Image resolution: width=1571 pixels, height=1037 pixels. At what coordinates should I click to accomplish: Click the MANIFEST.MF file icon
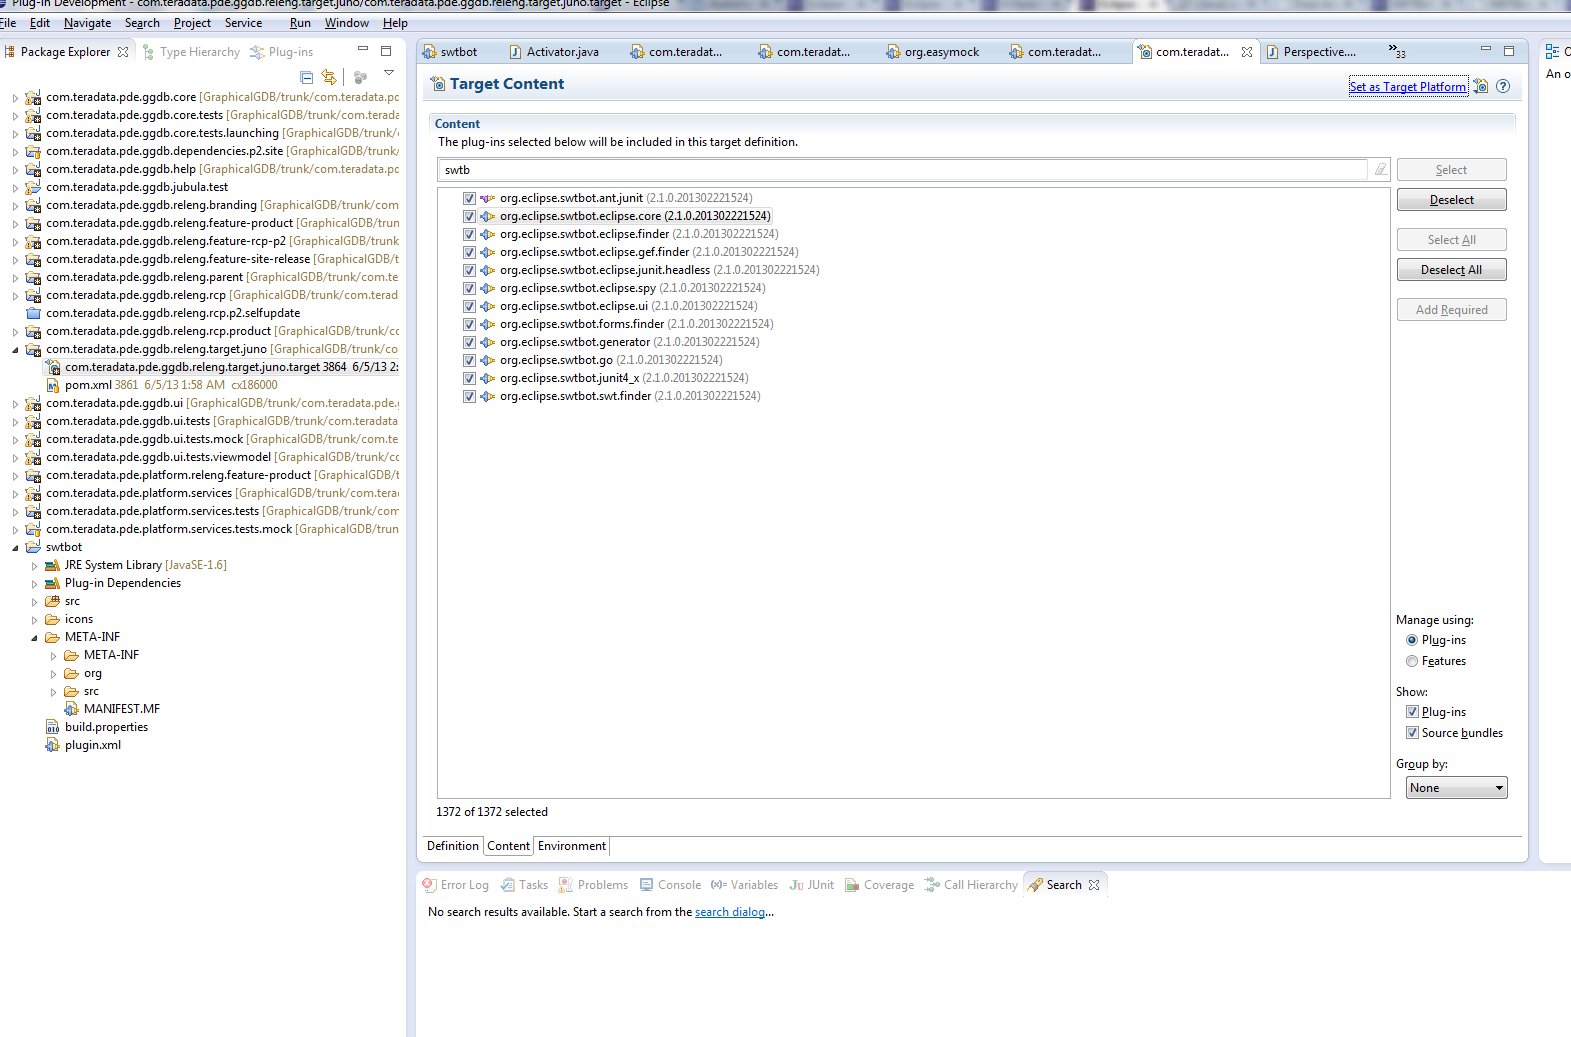(71, 709)
